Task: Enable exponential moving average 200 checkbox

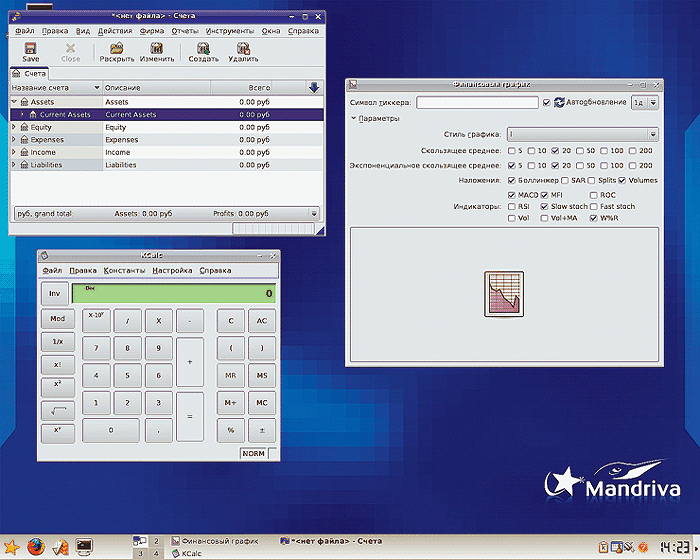Action: (633, 166)
